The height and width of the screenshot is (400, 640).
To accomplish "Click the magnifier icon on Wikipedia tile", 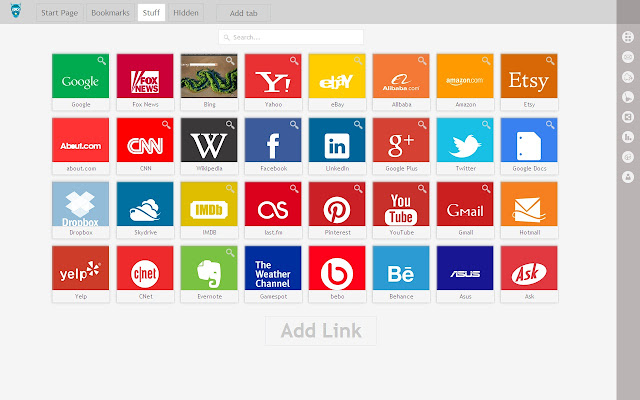I will pos(230,125).
